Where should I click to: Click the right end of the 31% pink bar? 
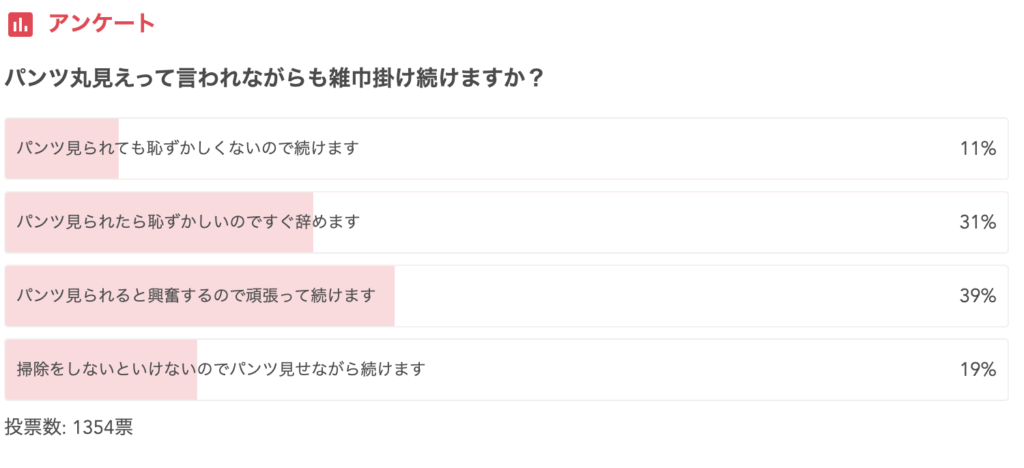point(310,223)
